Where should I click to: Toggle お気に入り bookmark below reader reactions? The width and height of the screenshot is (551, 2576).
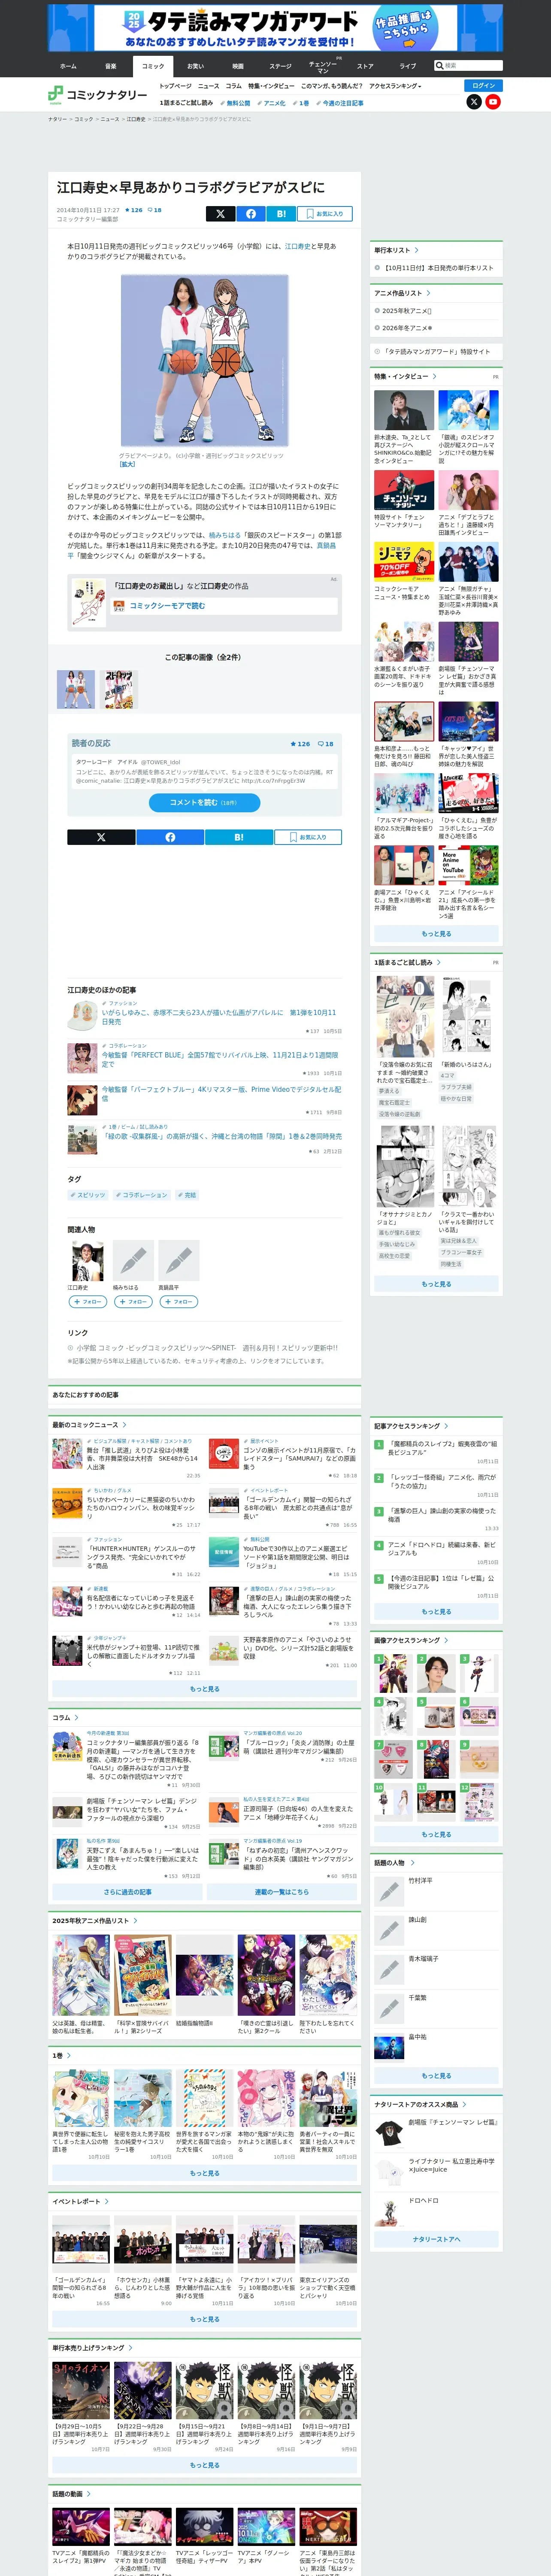(308, 837)
